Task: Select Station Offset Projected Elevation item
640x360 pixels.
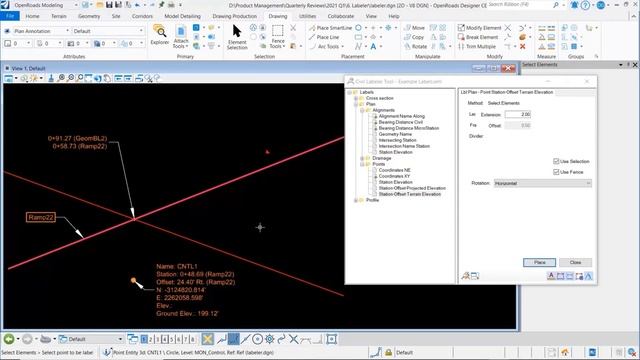Action: [x=412, y=188]
